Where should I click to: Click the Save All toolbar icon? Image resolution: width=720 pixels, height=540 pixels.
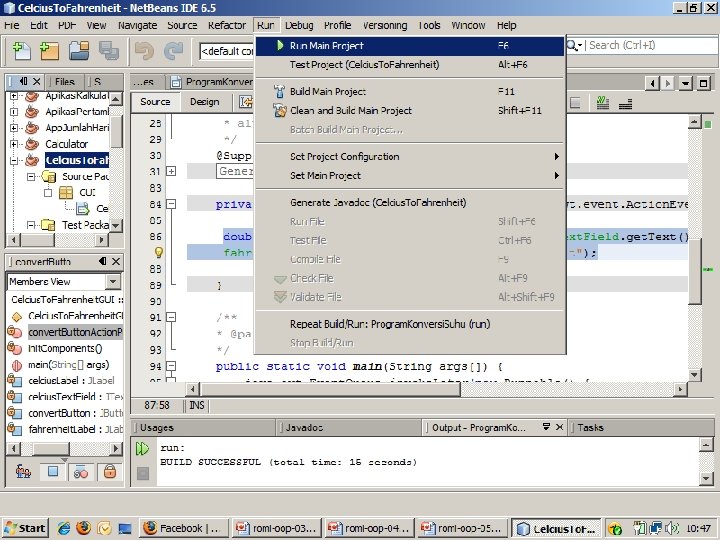(x=109, y=51)
